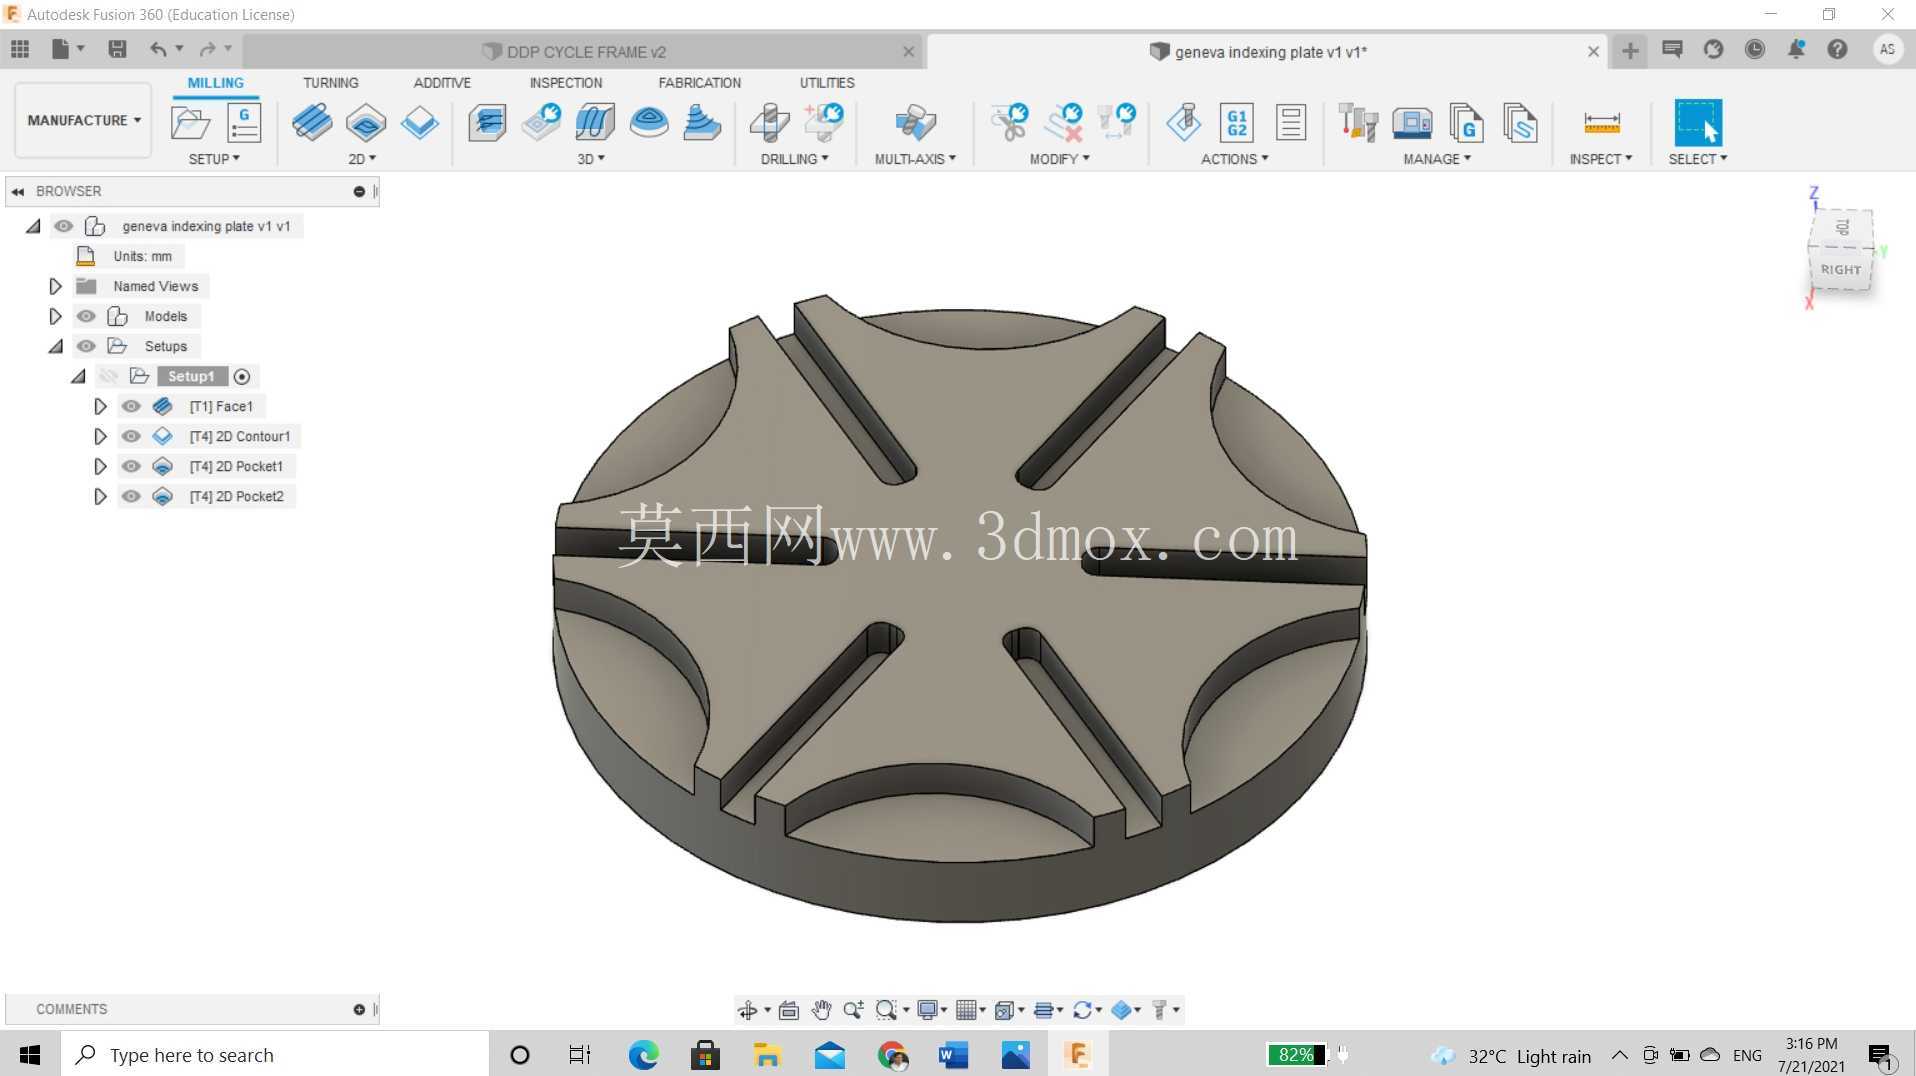Viewport: 1916px width, 1076px height.
Task: Click the NC program setup sheet icon
Action: pyautogui.click(x=244, y=123)
